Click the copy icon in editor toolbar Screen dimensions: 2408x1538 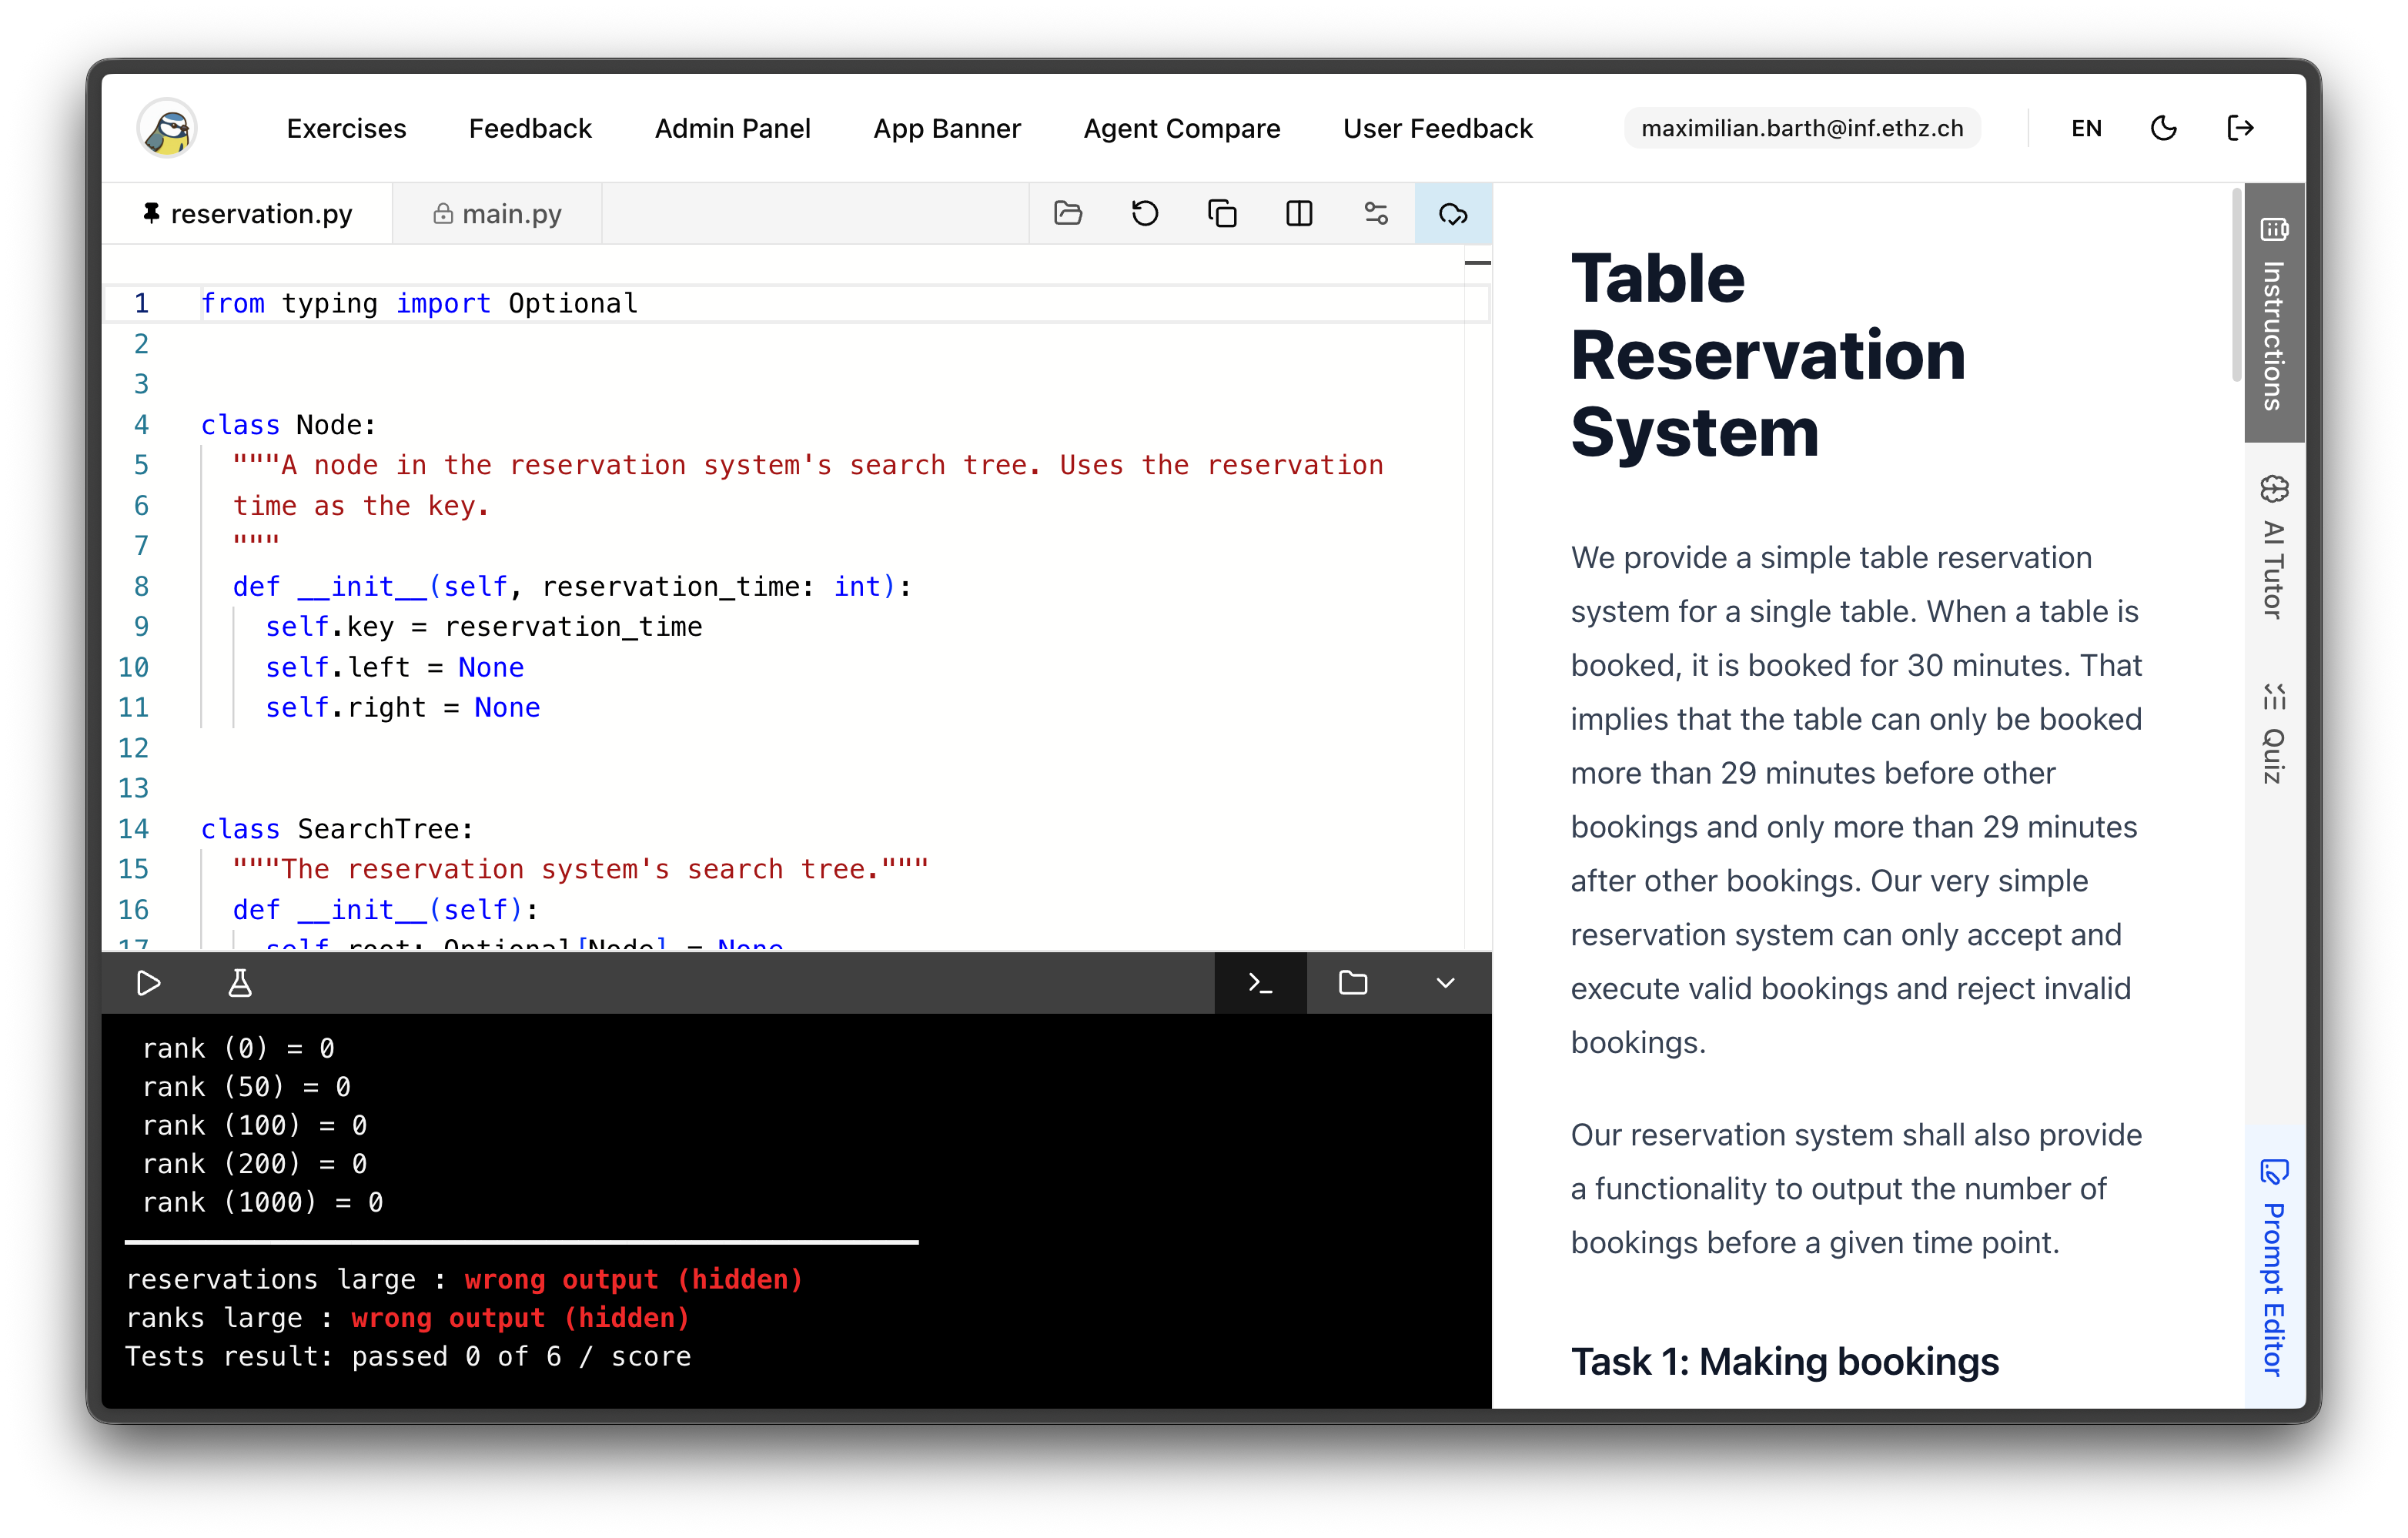click(x=1222, y=213)
